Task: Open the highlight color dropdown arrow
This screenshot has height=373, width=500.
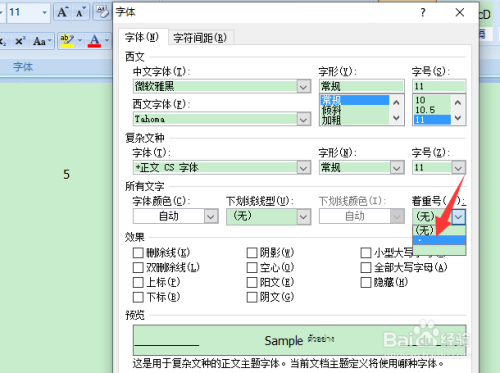Action: point(80,41)
